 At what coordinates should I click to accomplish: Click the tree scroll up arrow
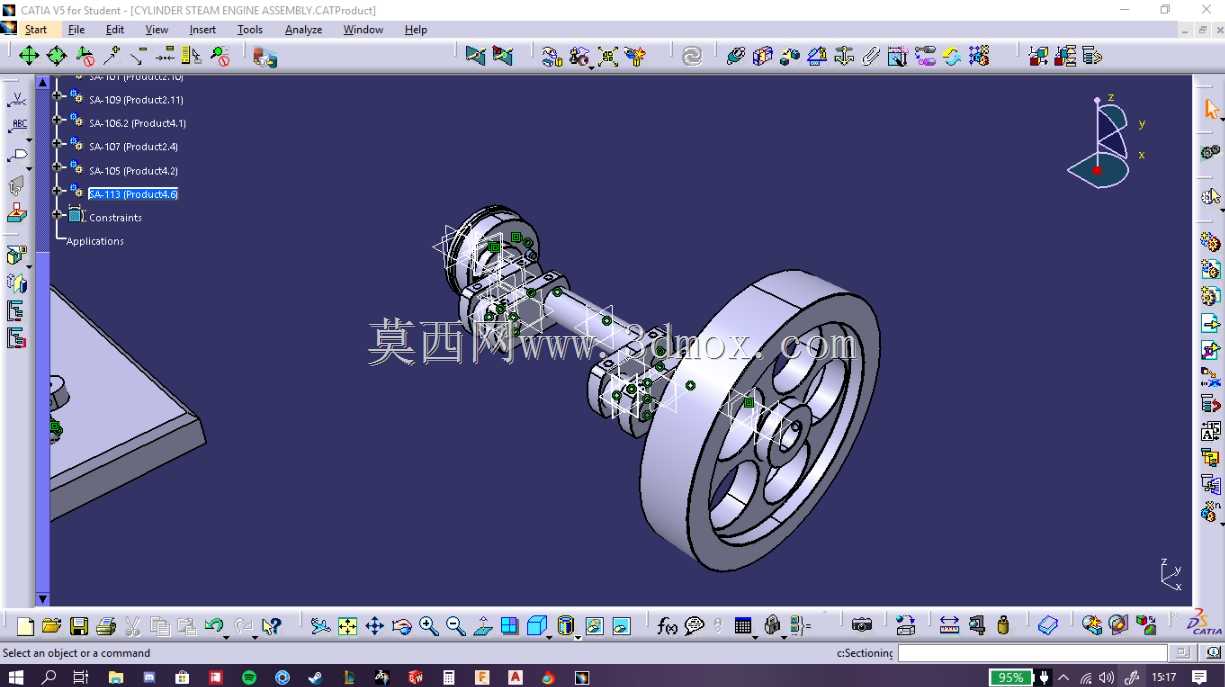pyautogui.click(x=43, y=81)
